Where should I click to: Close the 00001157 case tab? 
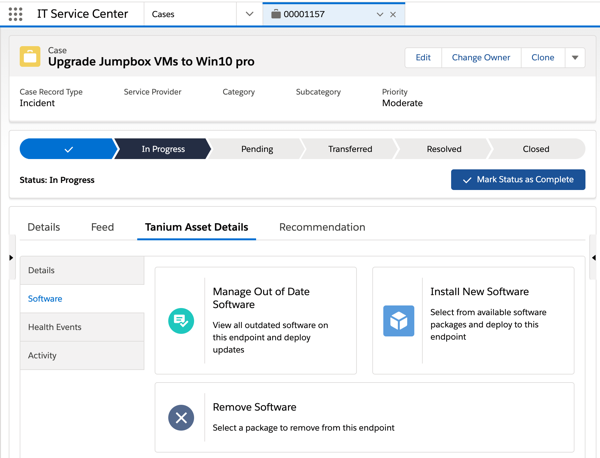393,14
